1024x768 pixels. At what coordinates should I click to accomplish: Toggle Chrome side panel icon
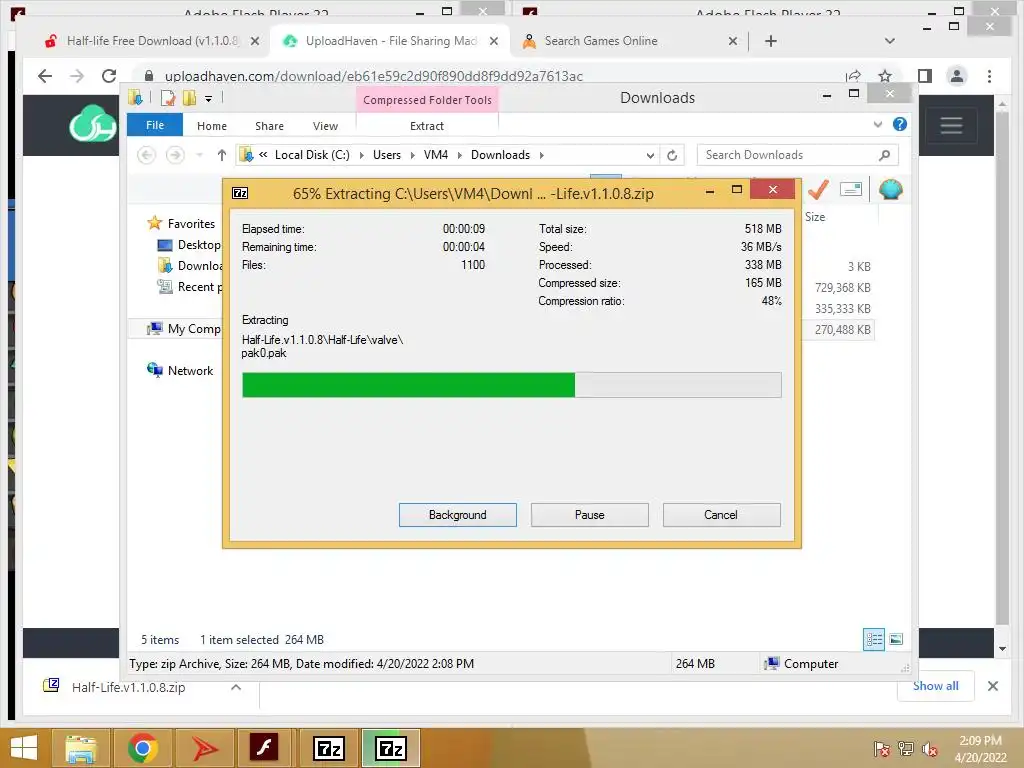[x=925, y=76]
